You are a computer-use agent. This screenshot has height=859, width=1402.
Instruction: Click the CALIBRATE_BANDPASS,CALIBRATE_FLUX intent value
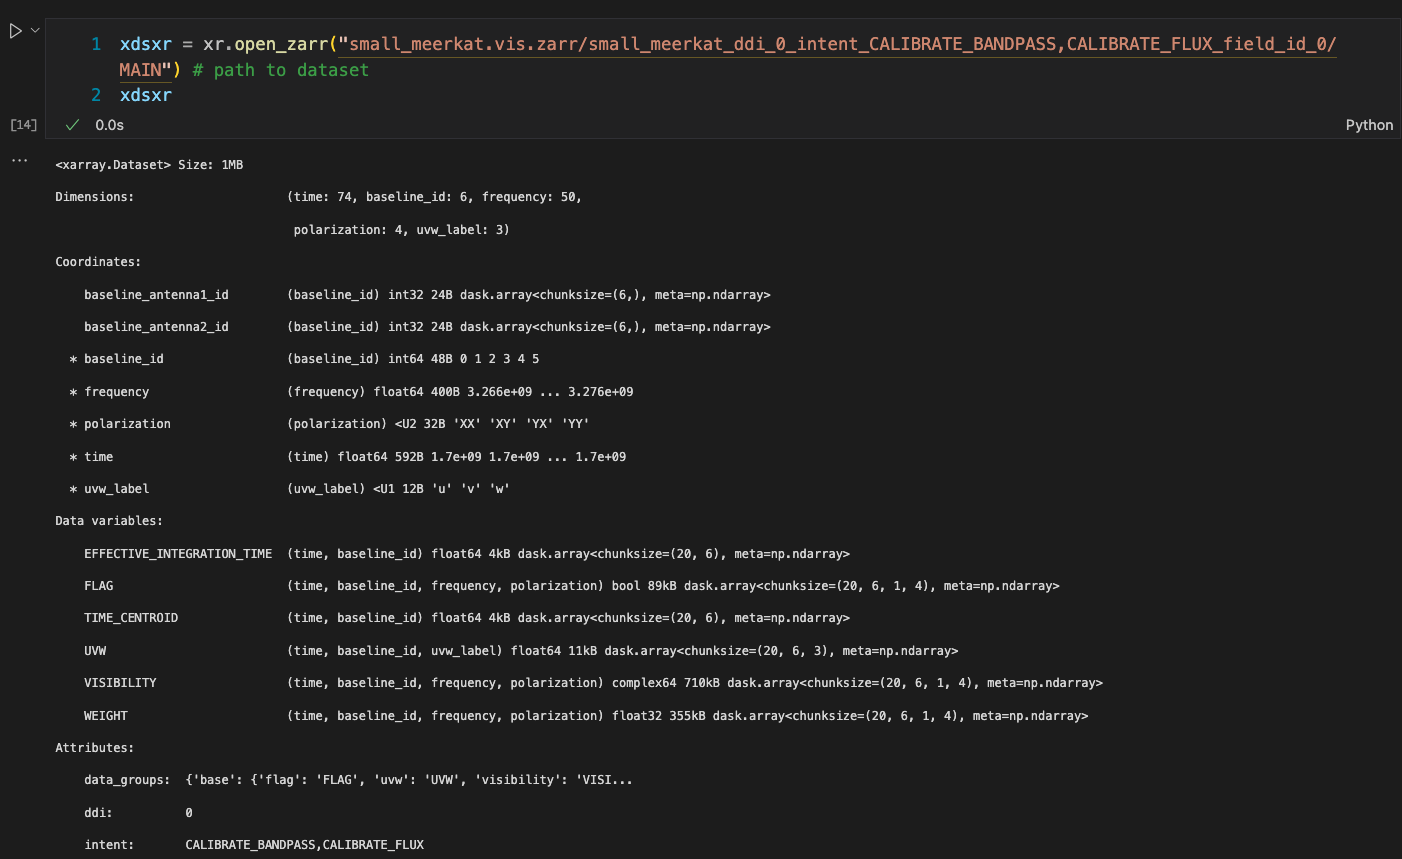click(x=305, y=845)
